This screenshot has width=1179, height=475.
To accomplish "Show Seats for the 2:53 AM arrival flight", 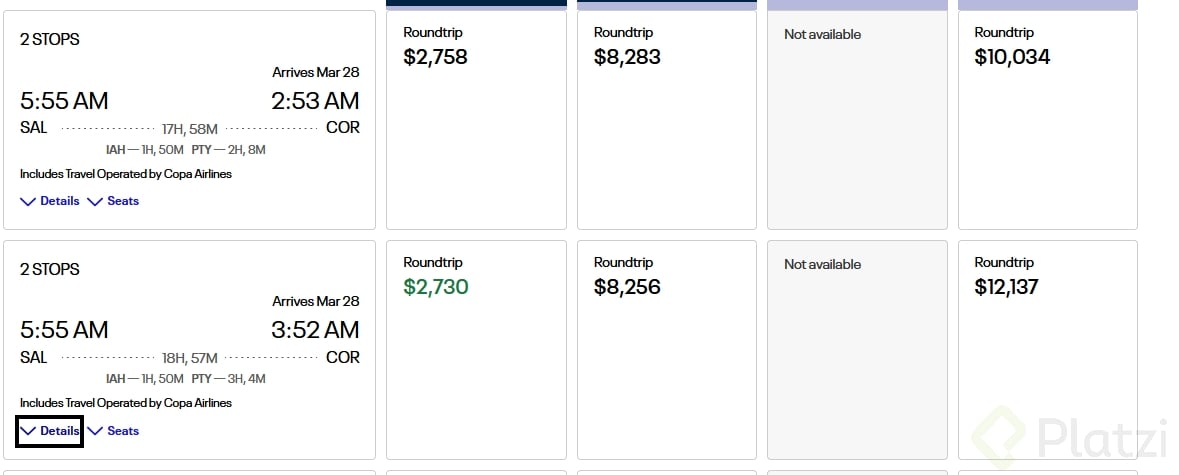I will pyautogui.click(x=113, y=201).
